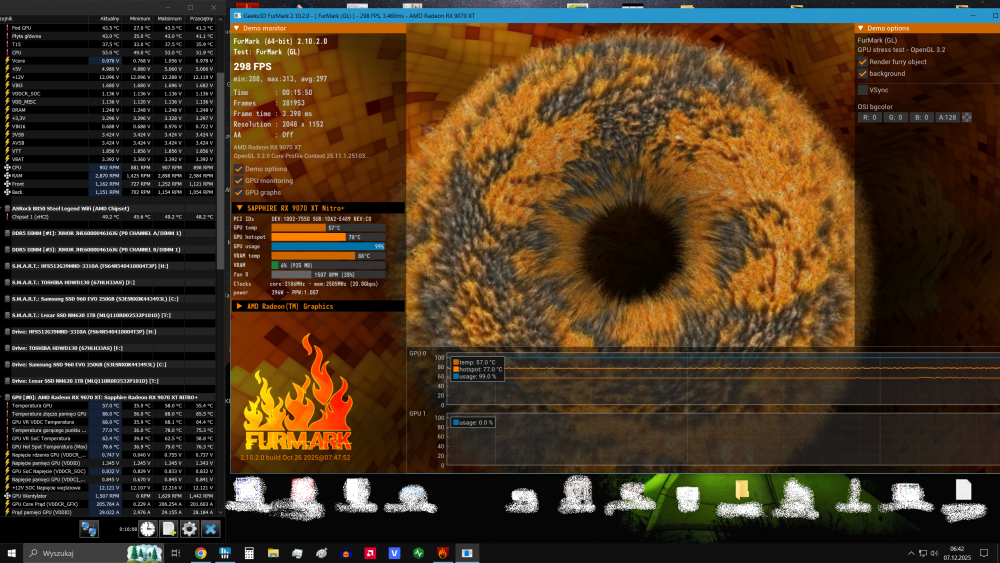Image resolution: width=1000 pixels, height=563 pixels.
Task: Switch to Google Chrome on the taskbar
Action: point(200,553)
